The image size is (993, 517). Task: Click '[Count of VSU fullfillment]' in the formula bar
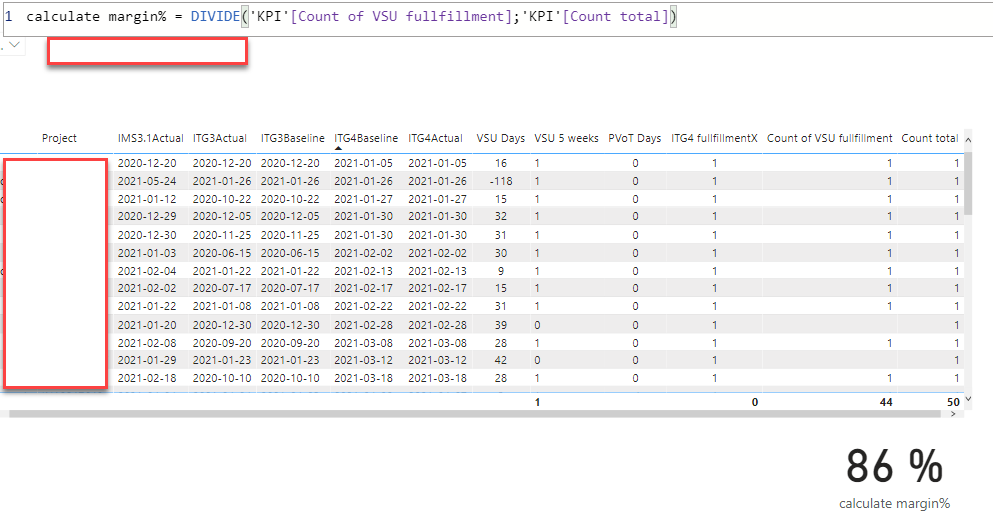(x=401, y=16)
